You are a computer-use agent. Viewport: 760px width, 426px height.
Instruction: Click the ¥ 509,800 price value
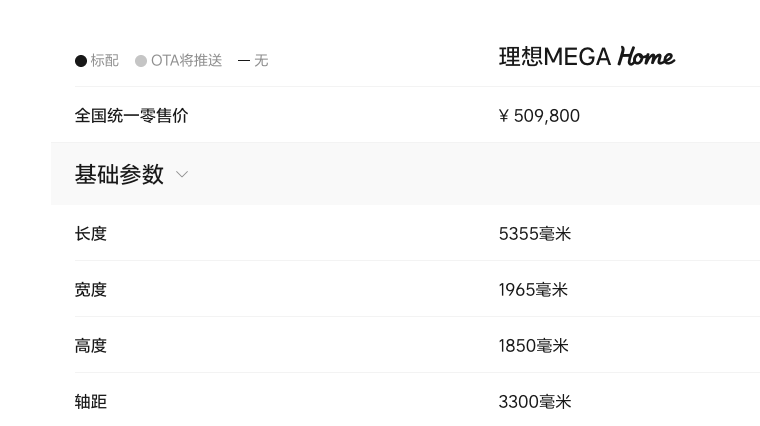click(539, 116)
